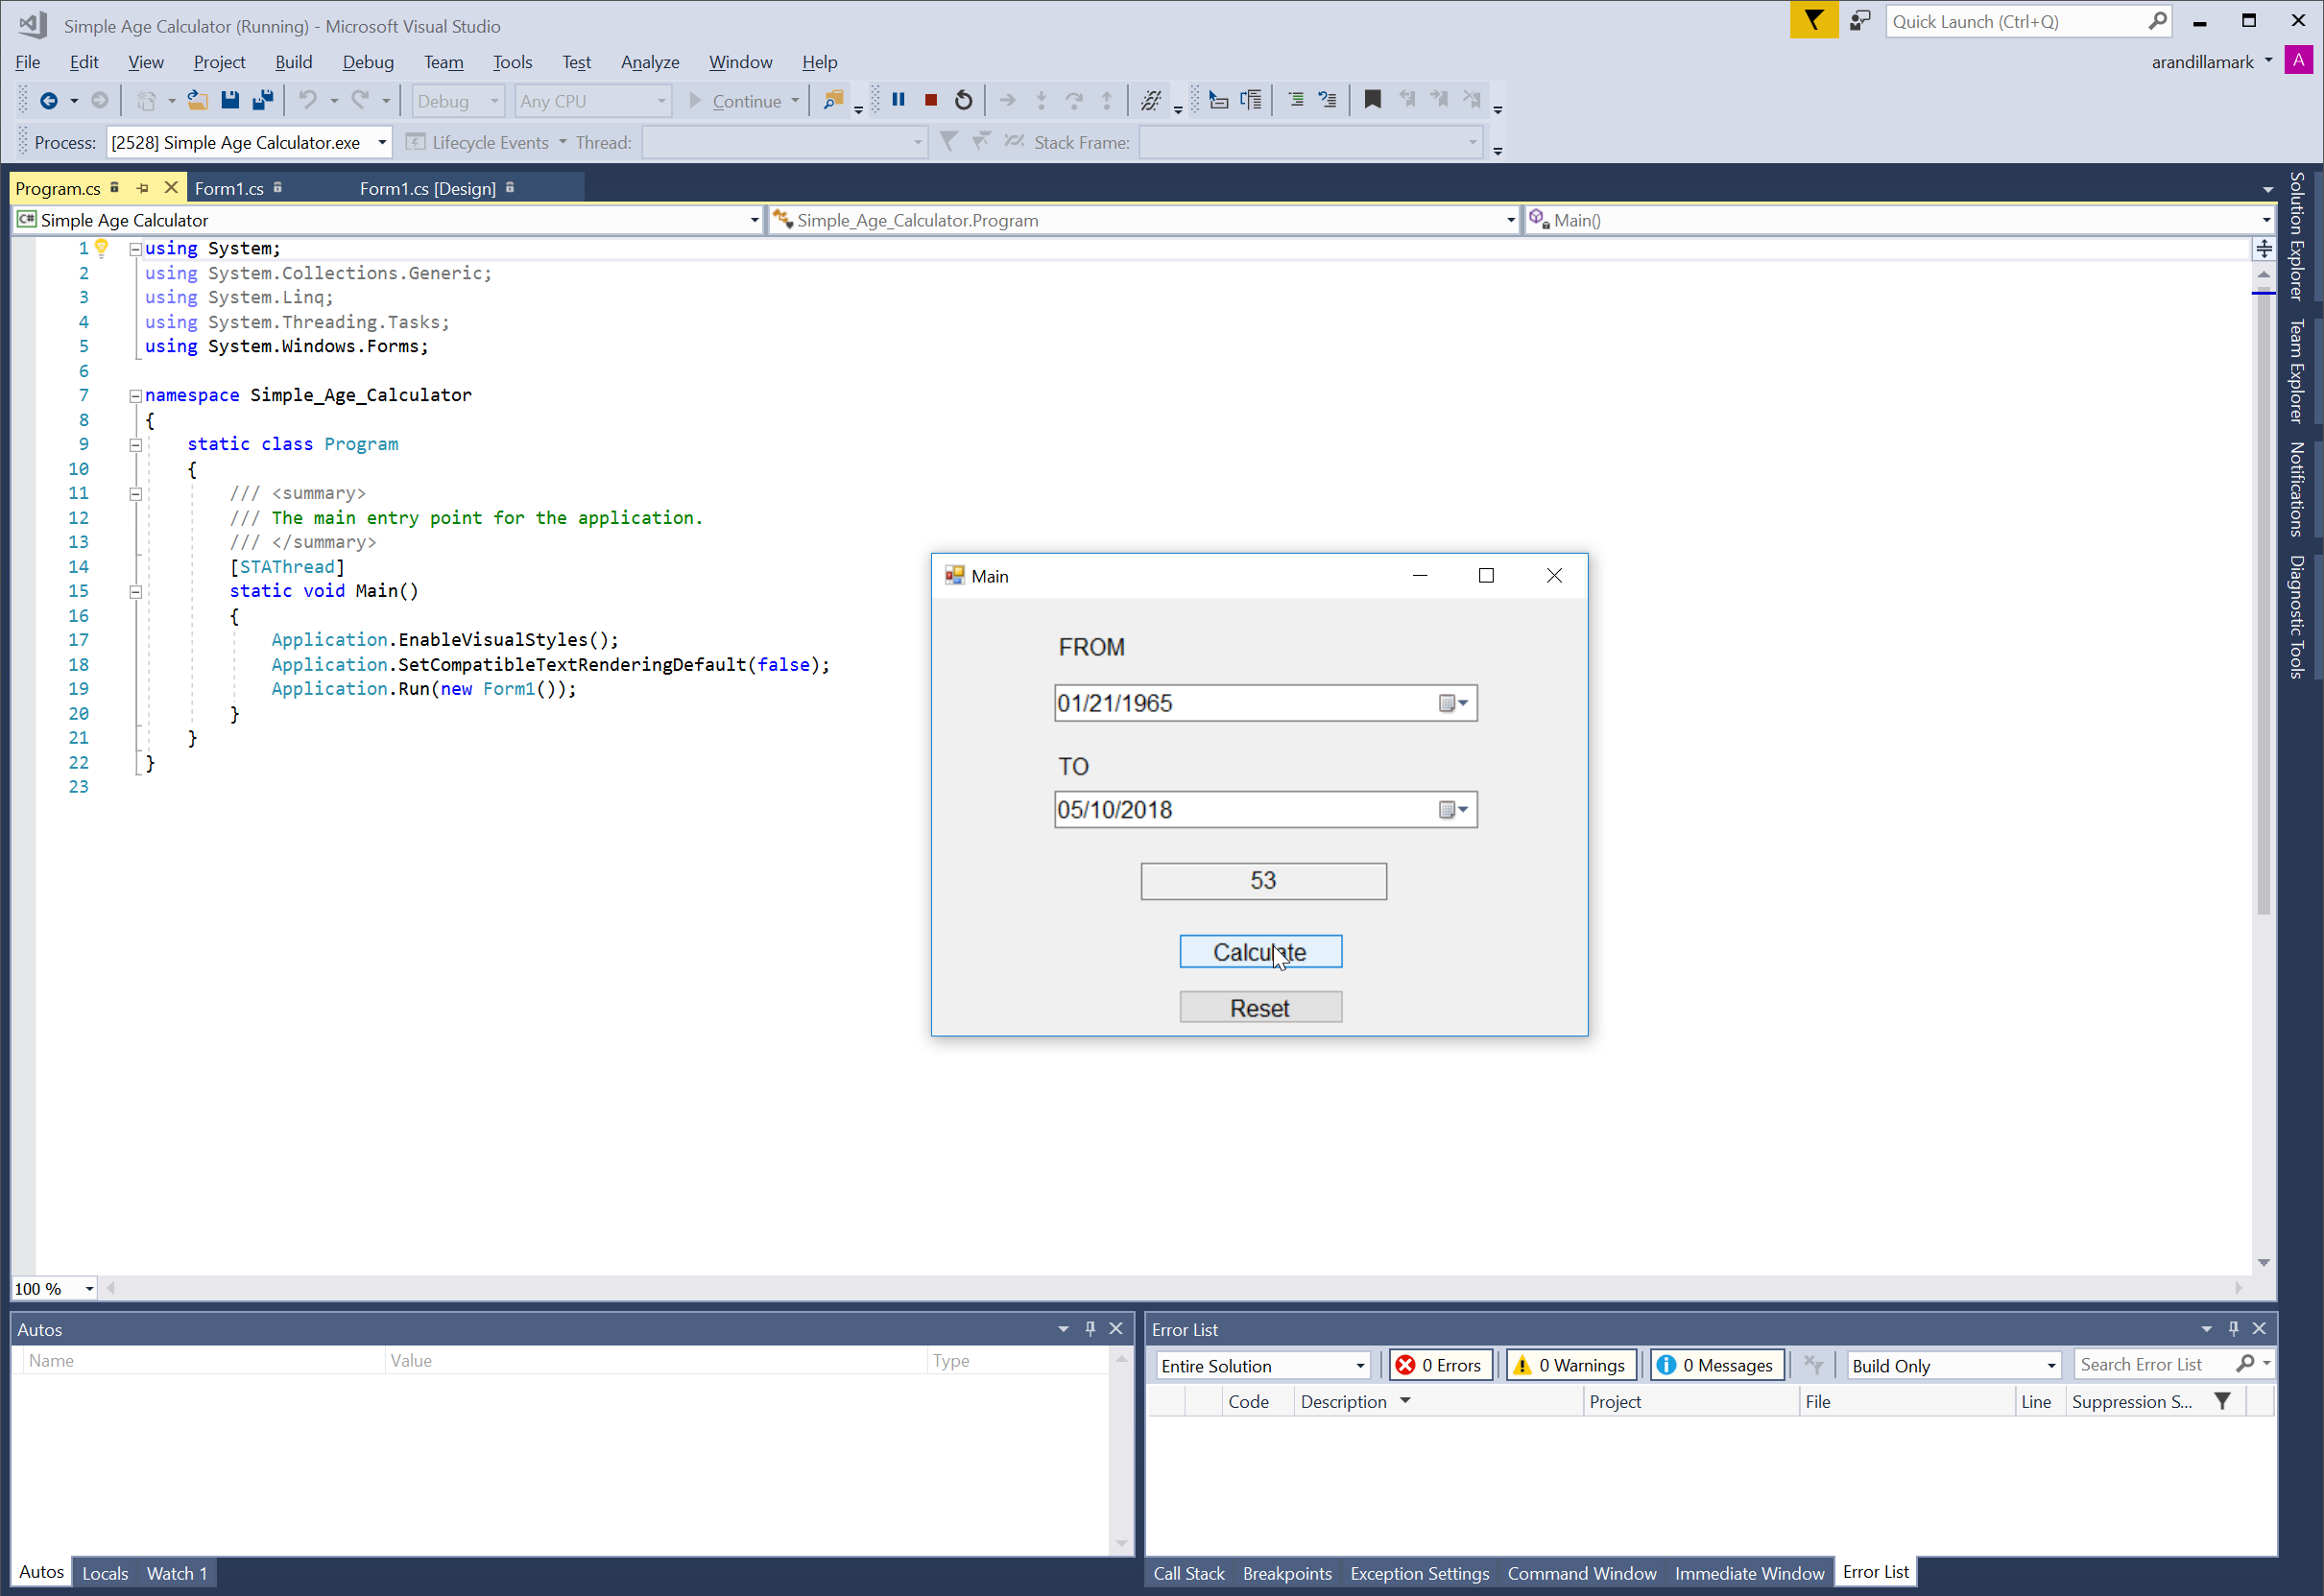2324x1596 pixels.
Task: Toggle the 0 Messages filter
Action: (x=1716, y=1365)
